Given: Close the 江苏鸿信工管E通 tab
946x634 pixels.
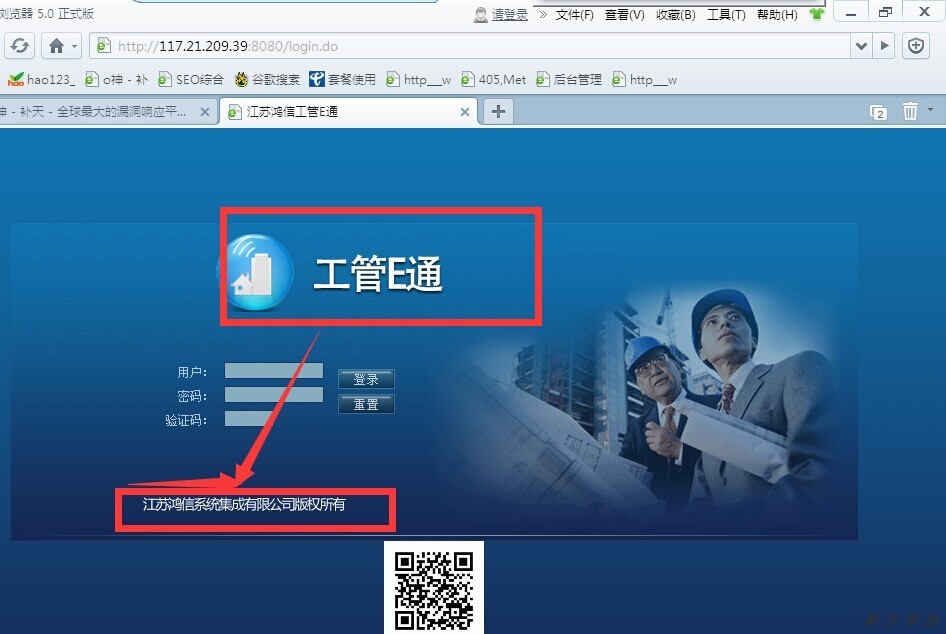Looking at the screenshot, I should coord(465,112).
